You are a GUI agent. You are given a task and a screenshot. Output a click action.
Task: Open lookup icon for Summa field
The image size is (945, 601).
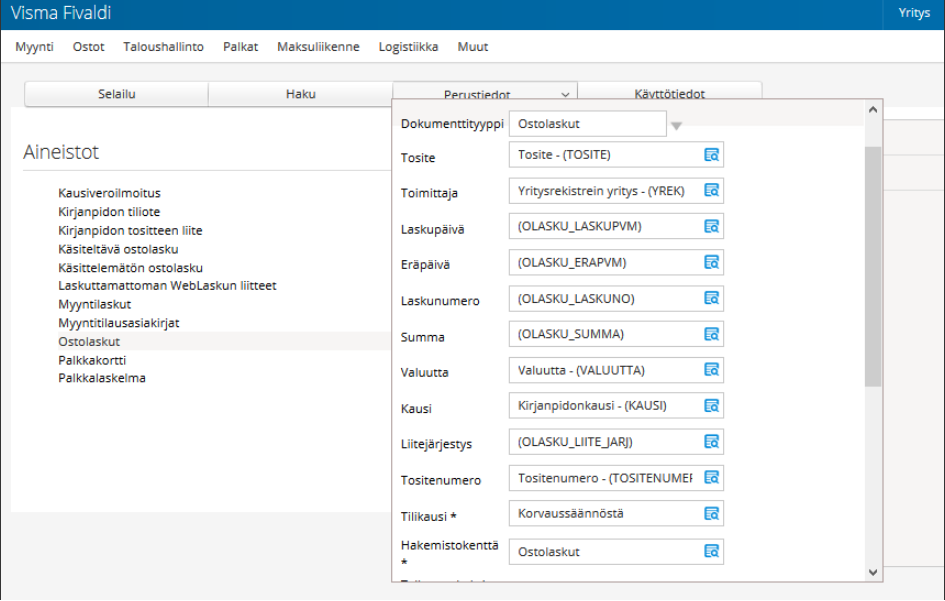coord(711,335)
